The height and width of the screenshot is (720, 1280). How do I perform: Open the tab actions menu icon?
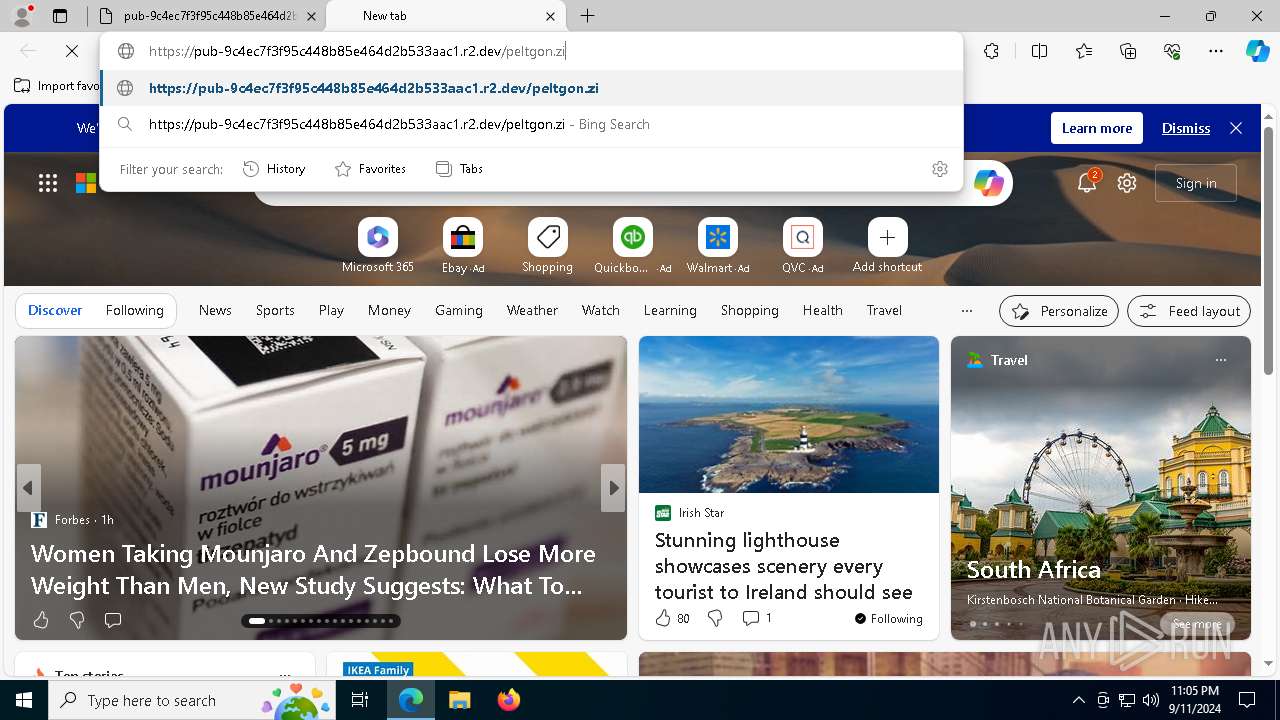(x=60, y=16)
